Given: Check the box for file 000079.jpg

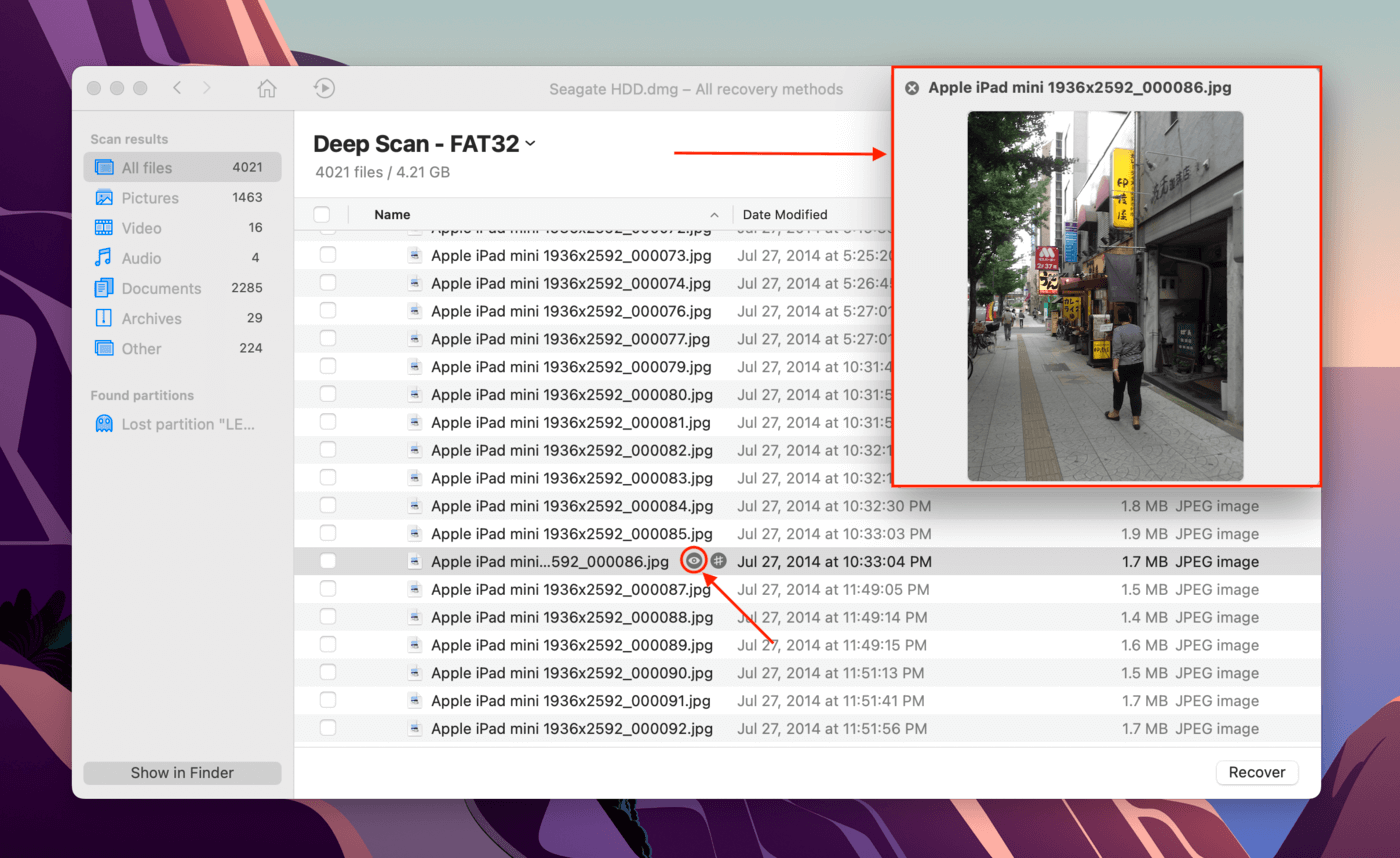Looking at the screenshot, I should pos(328,366).
